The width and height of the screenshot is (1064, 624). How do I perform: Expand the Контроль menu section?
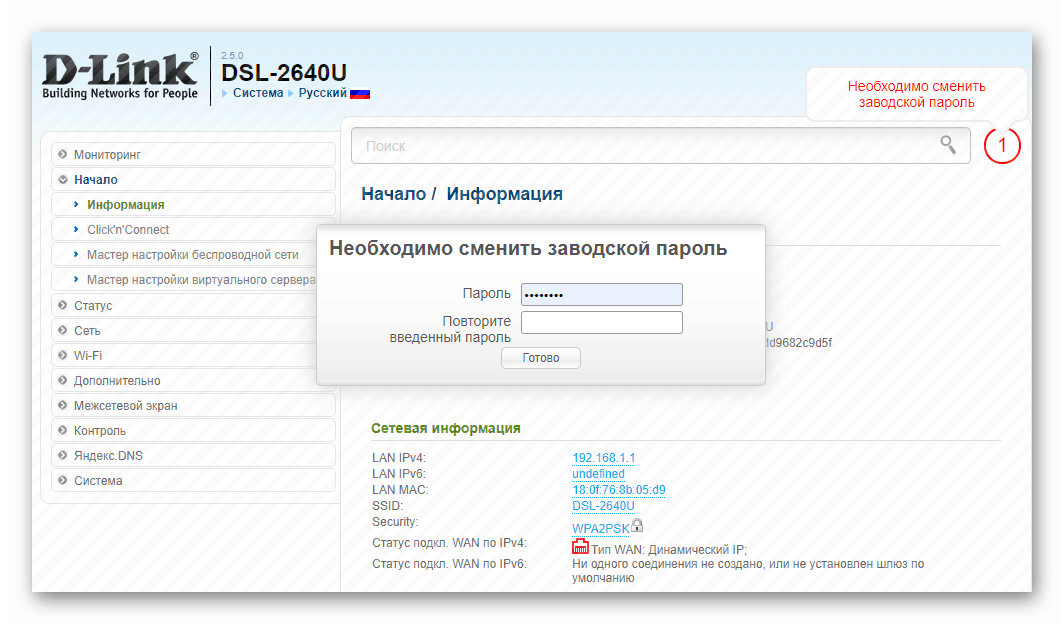coord(193,431)
